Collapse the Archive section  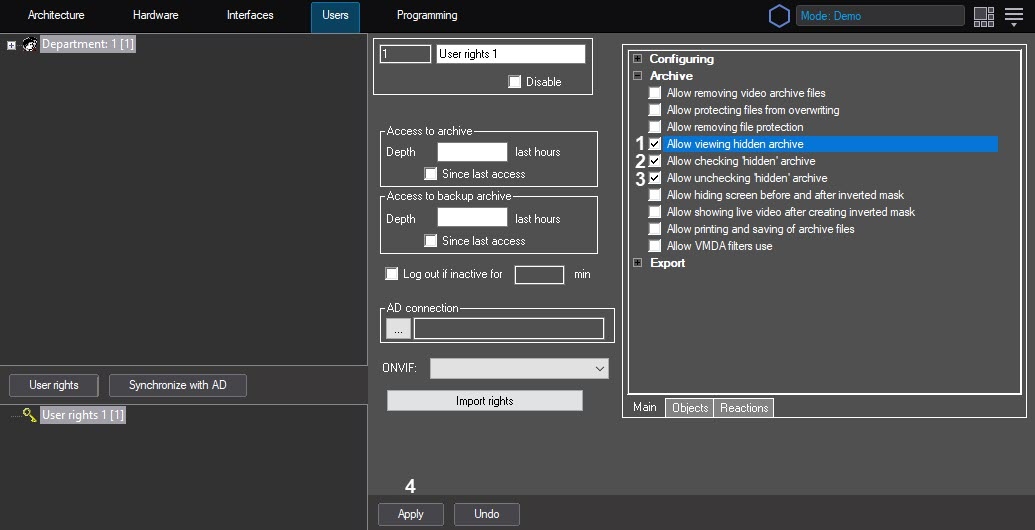click(x=637, y=76)
